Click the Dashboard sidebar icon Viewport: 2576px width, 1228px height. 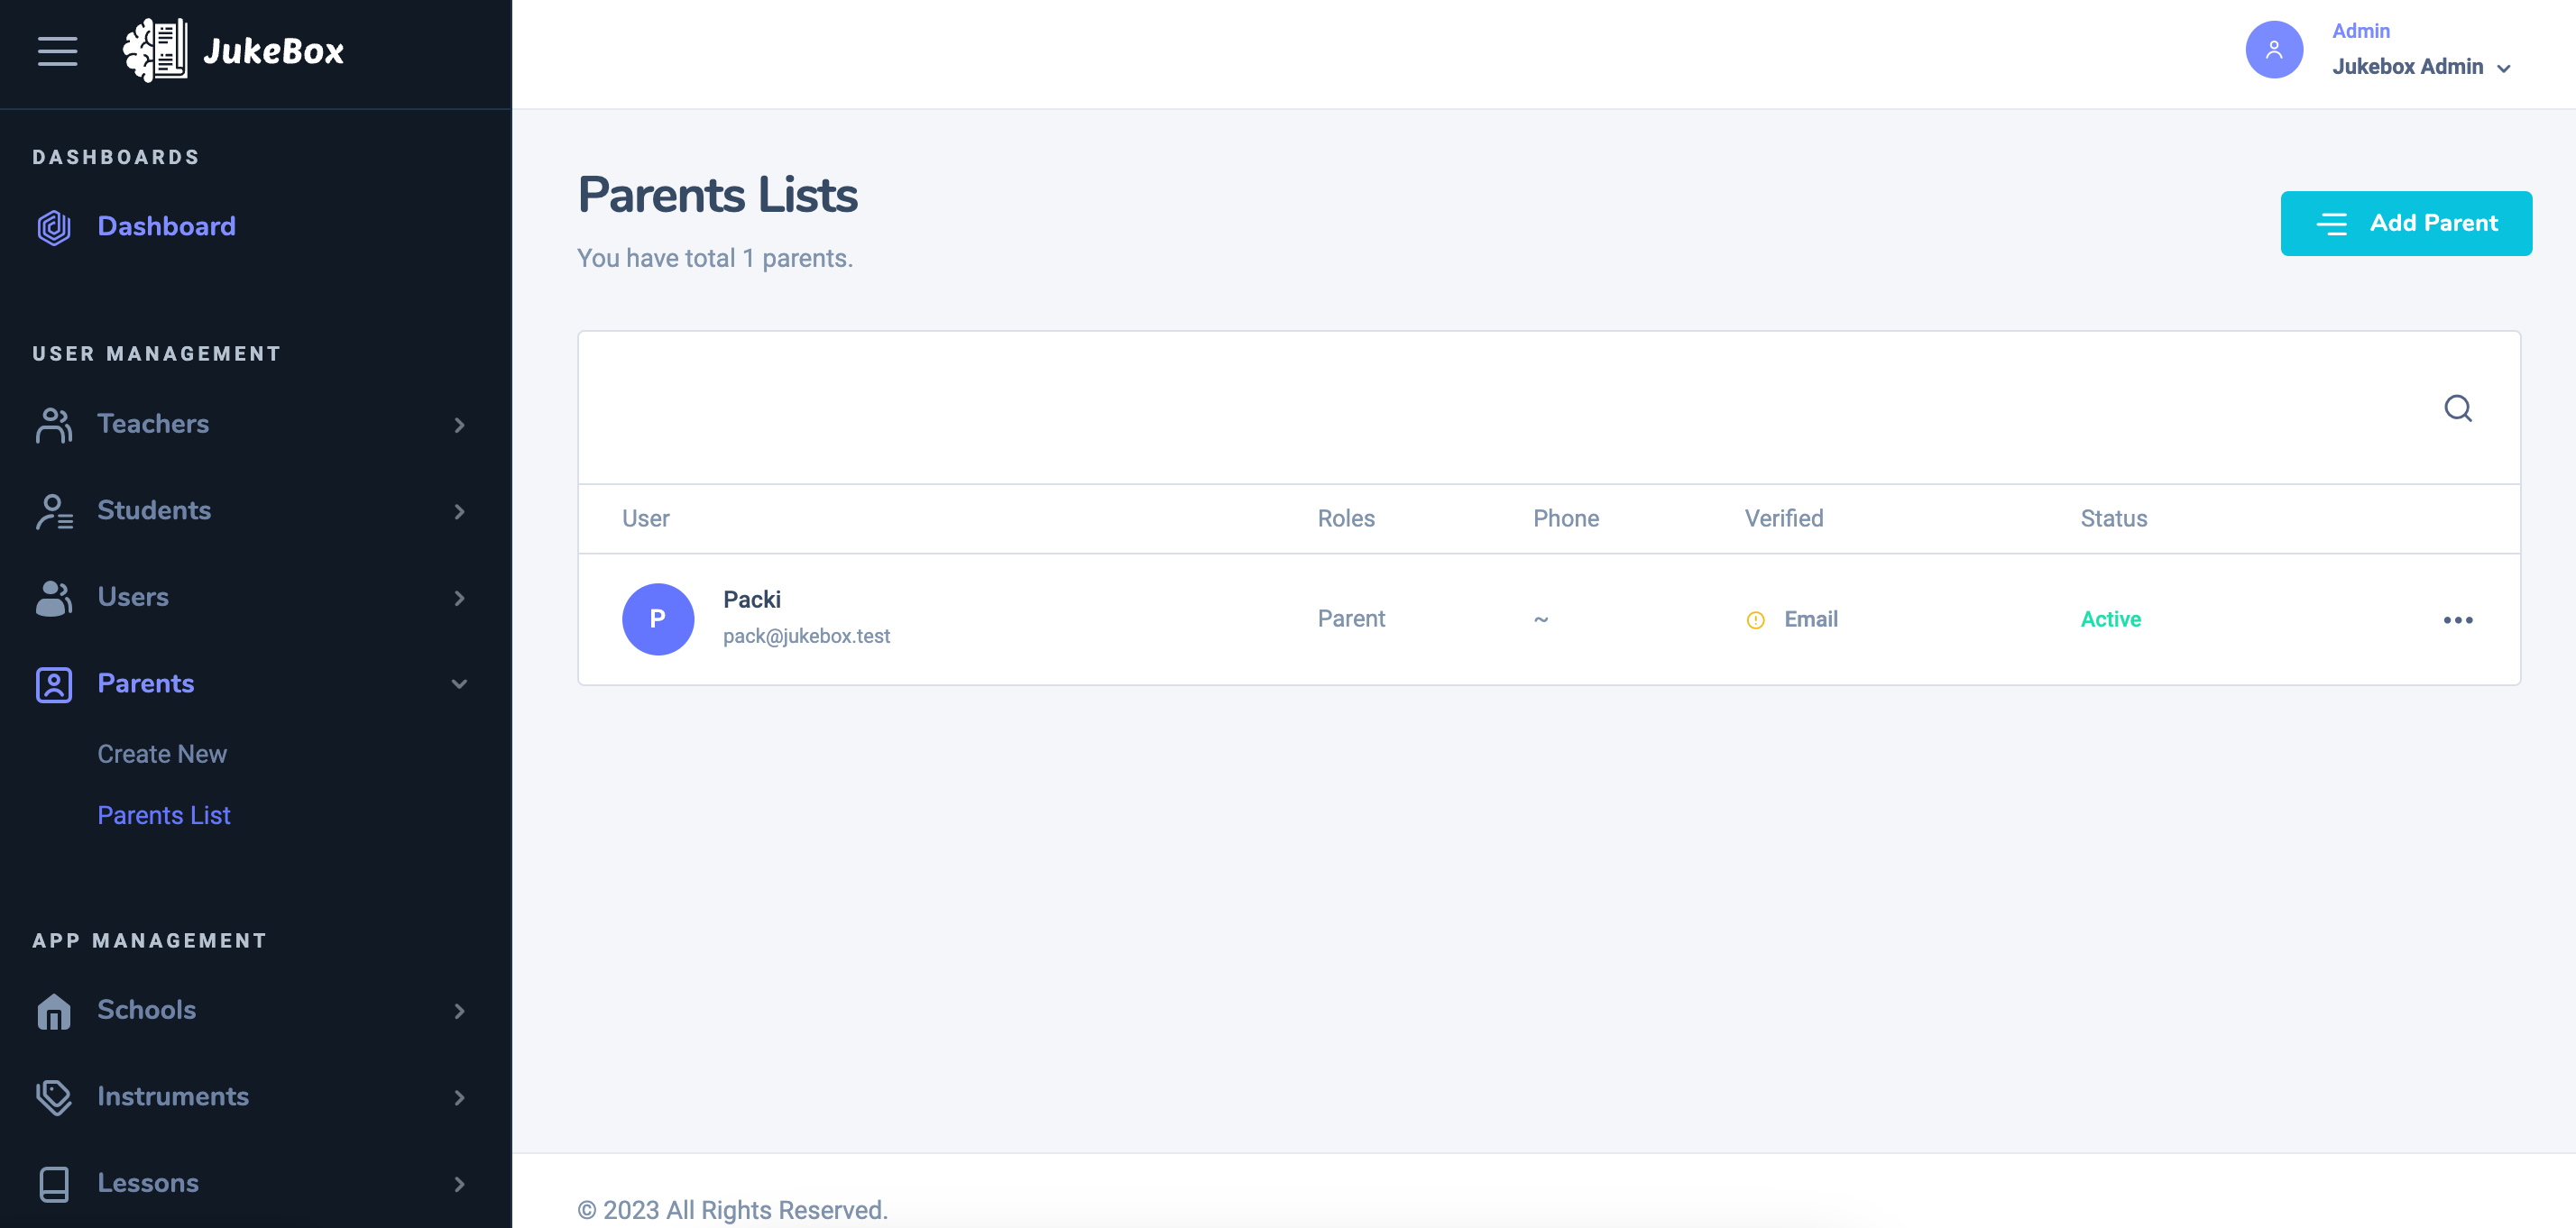(54, 227)
